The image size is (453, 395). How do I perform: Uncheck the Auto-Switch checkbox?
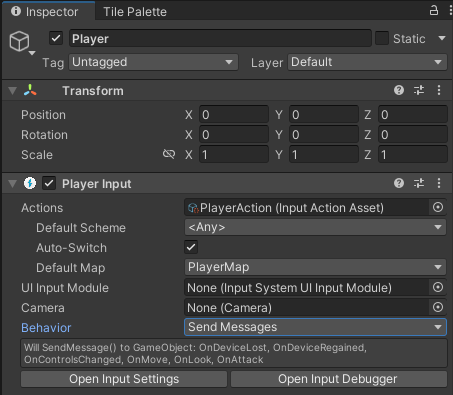tap(191, 247)
